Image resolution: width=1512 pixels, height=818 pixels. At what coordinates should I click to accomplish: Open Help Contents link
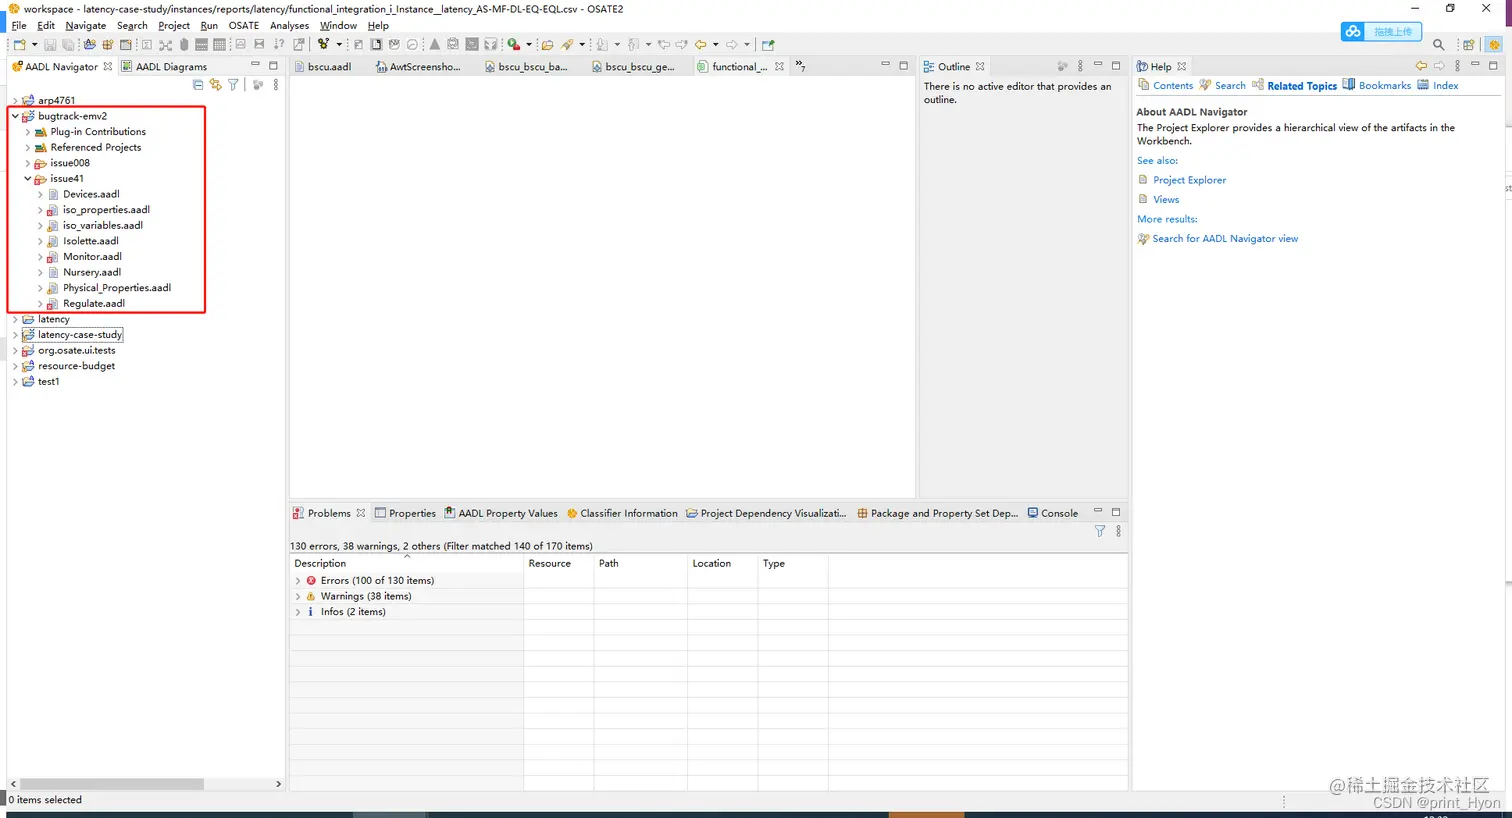[x=1172, y=85]
